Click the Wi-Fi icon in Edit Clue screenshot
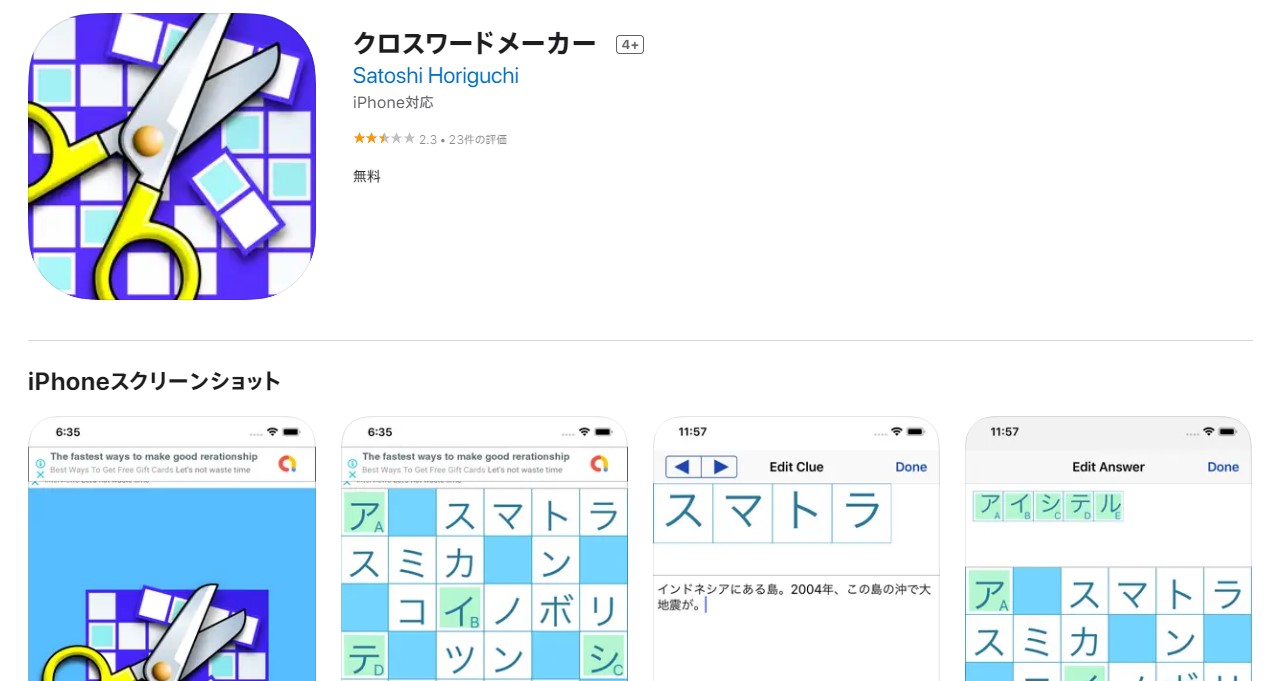 897,432
